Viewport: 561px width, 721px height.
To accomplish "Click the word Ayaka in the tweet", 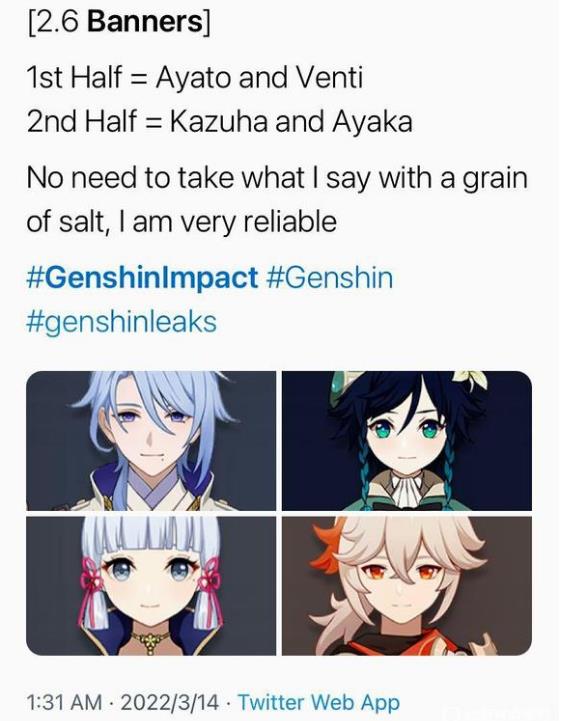I will coord(372,121).
